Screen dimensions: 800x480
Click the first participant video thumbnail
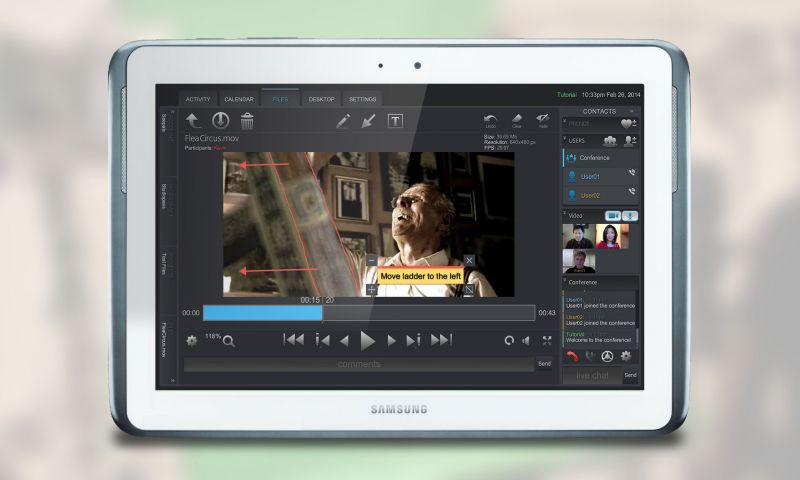click(579, 236)
